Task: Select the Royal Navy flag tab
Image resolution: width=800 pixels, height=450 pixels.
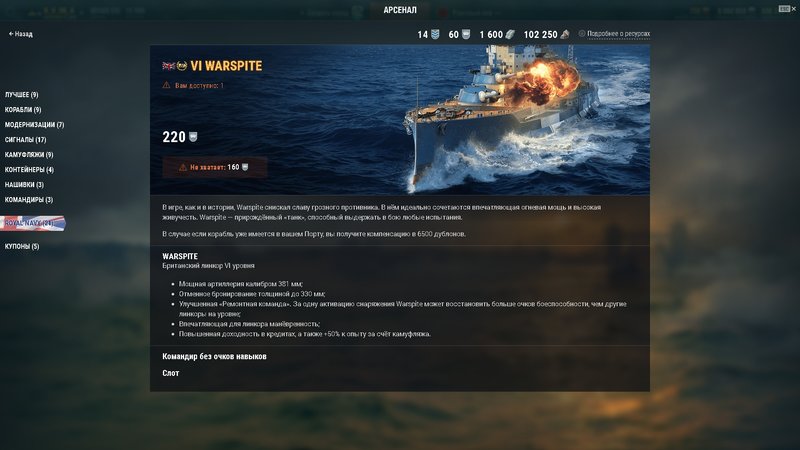Action: [x=33, y=223]
